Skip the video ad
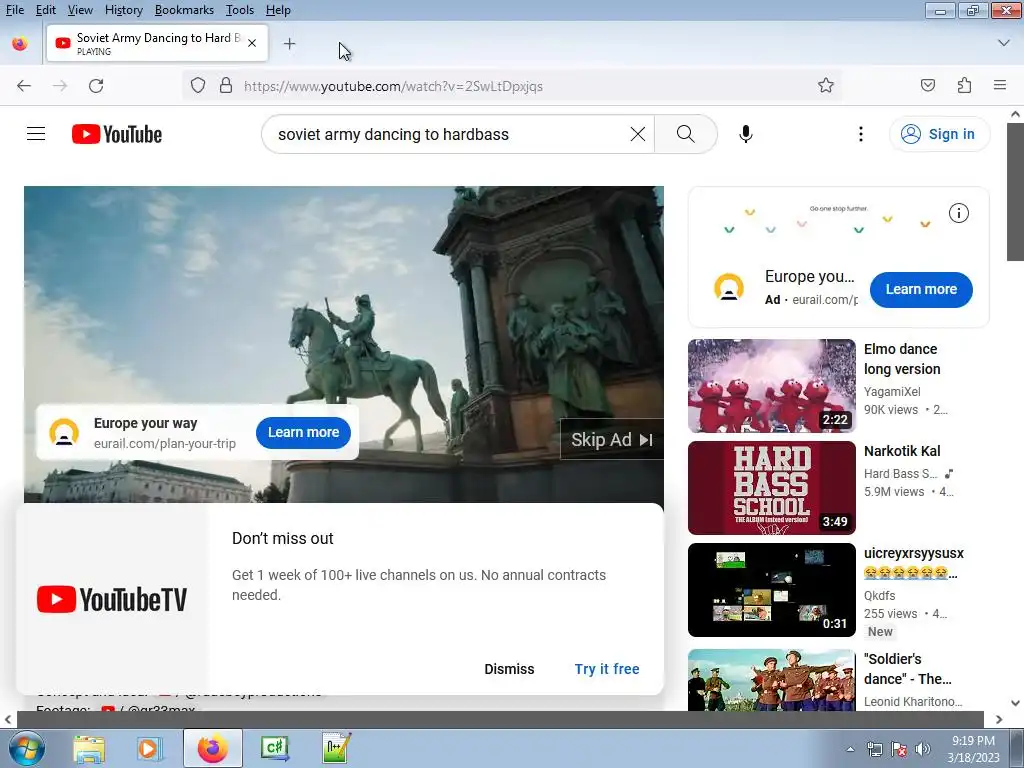The height and width of the screenshot is (768, 1024). tap(612, 440)
